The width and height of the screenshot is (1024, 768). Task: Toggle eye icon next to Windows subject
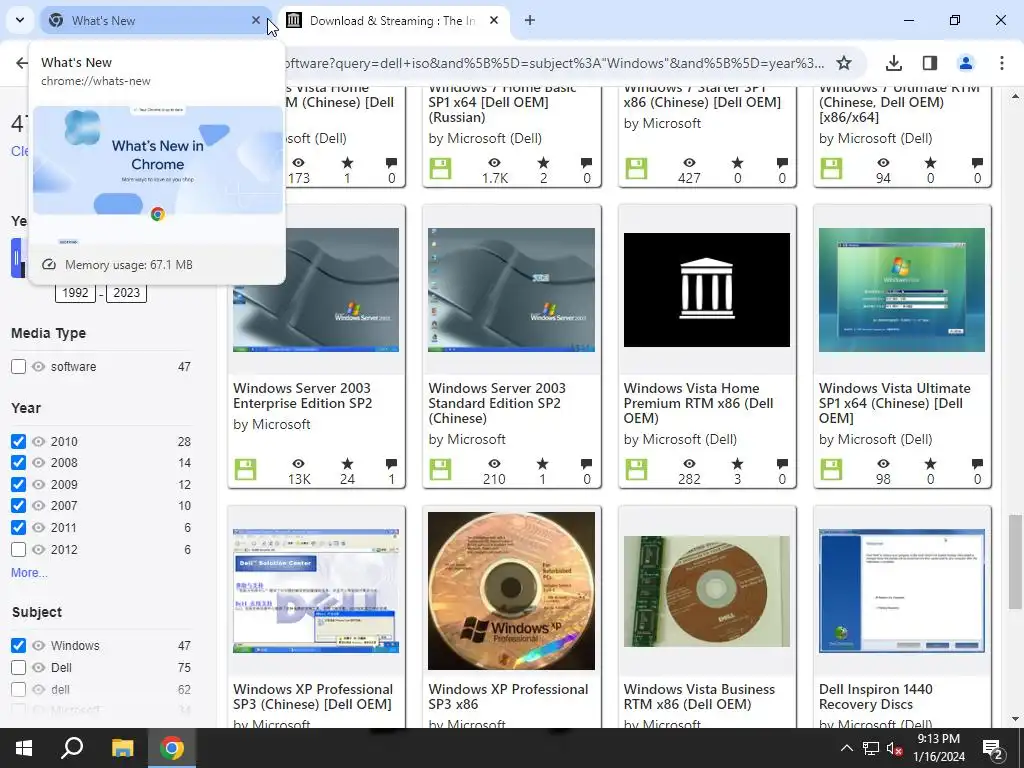pos(39,645)
